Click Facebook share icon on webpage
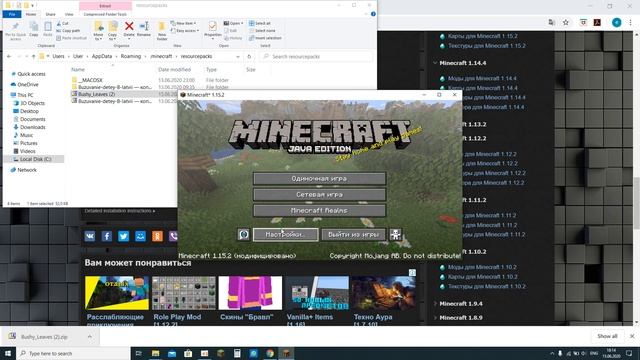 point(107,236)
